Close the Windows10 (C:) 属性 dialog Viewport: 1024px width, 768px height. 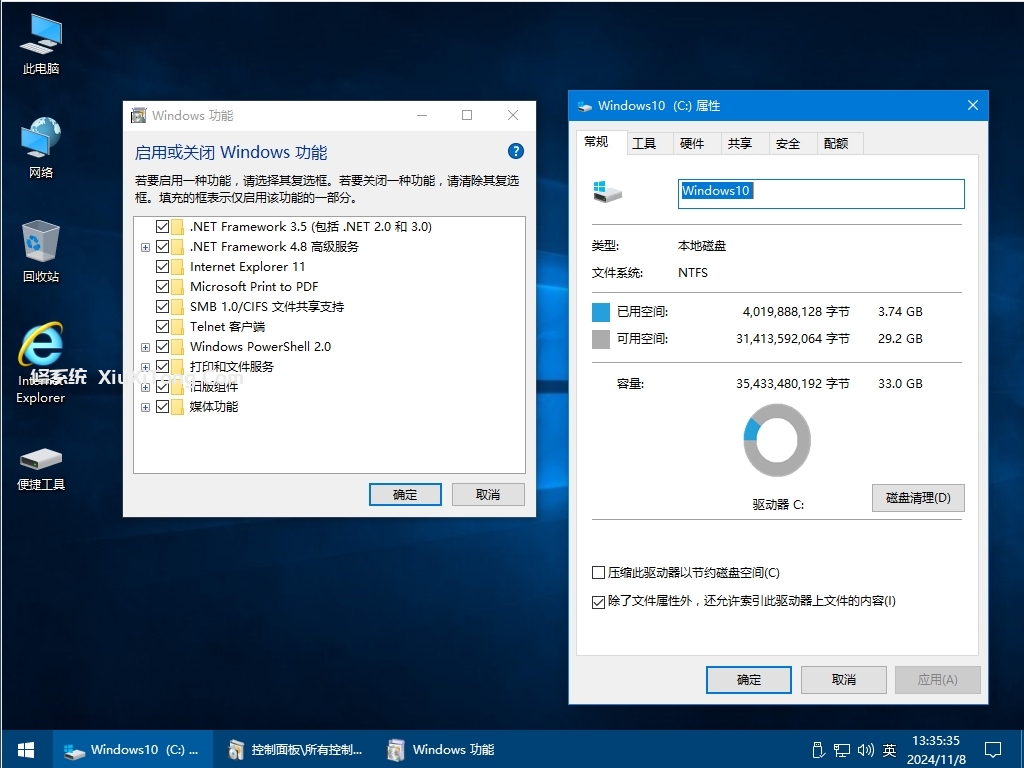(x=972, y=106)
